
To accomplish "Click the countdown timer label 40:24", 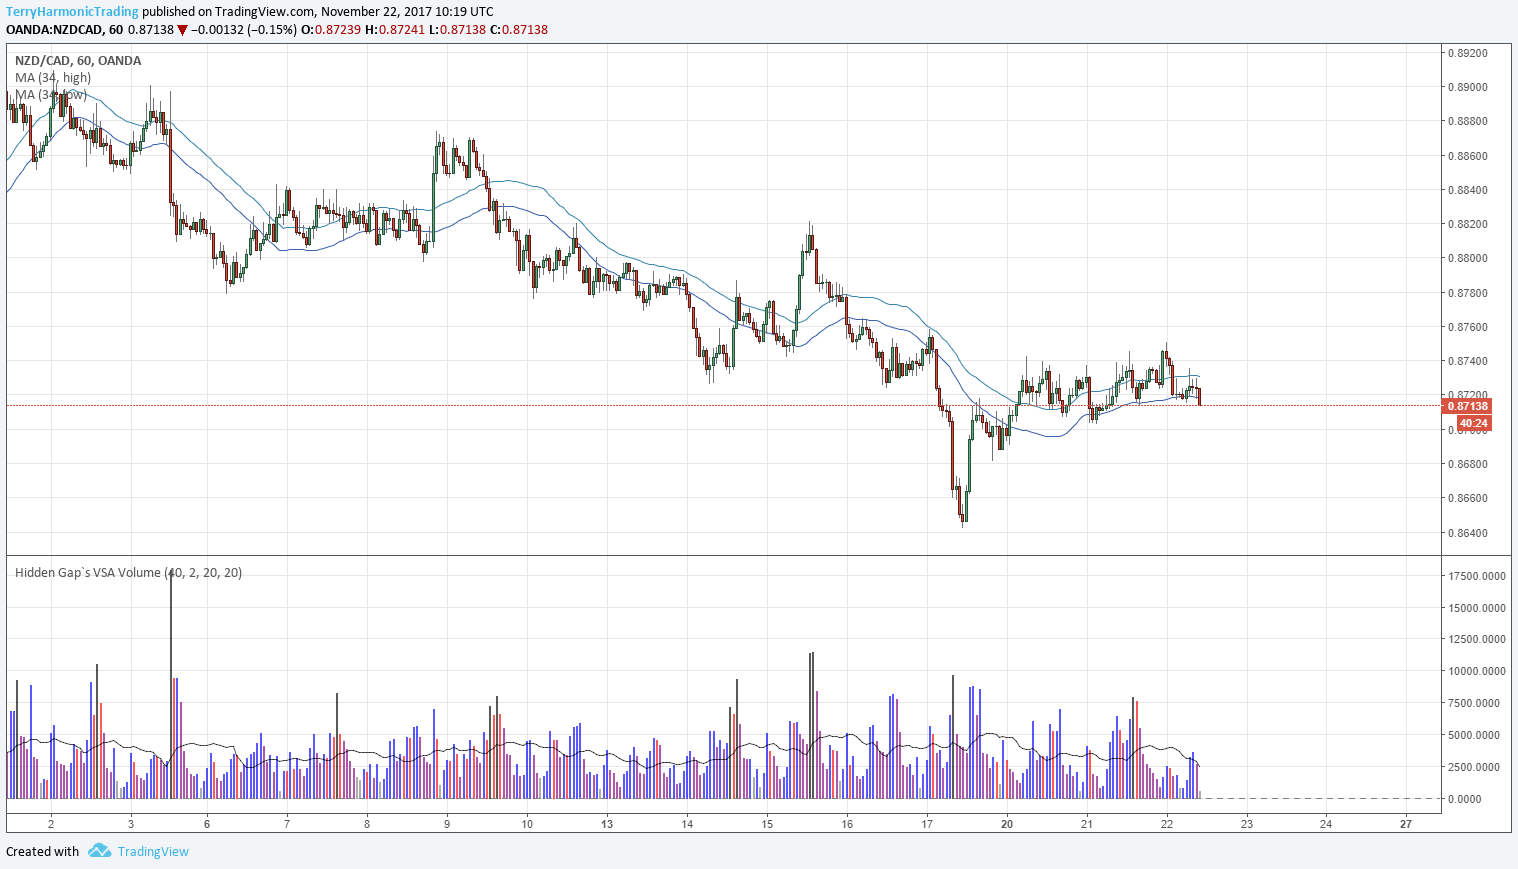I will click(1474, 423).
